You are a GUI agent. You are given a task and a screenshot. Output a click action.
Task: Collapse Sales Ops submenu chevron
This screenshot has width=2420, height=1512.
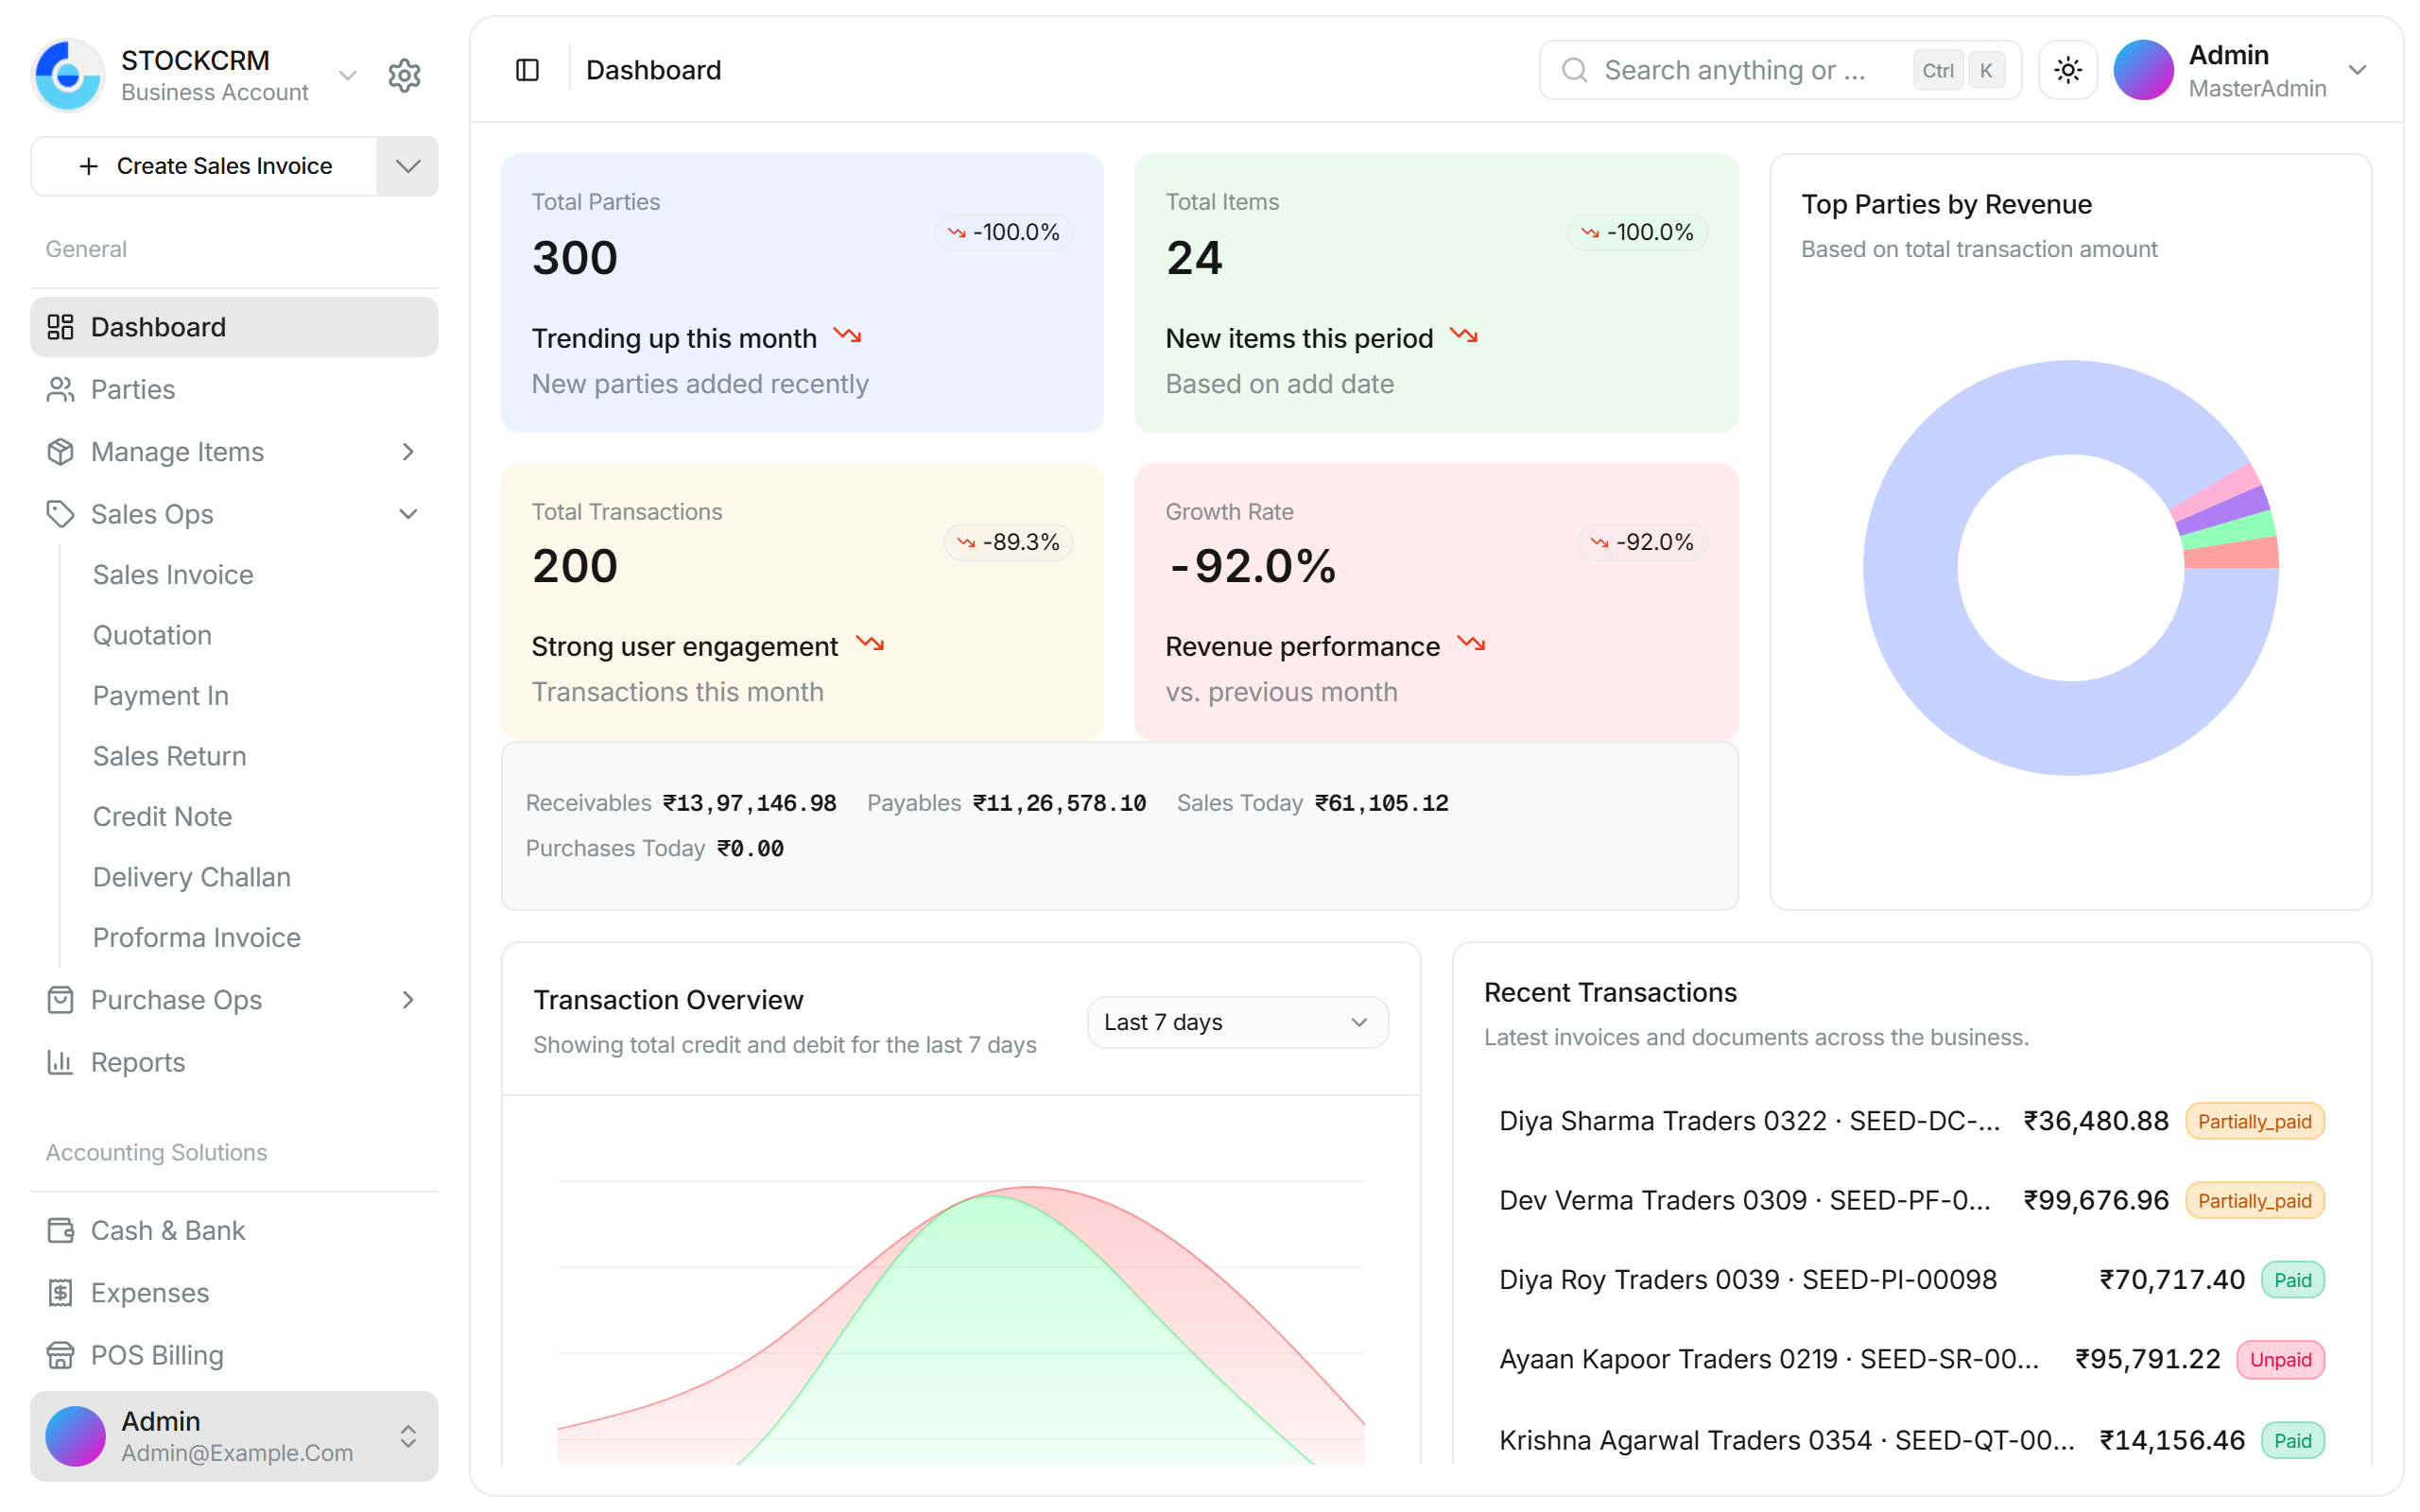click(x=408, y=514)
